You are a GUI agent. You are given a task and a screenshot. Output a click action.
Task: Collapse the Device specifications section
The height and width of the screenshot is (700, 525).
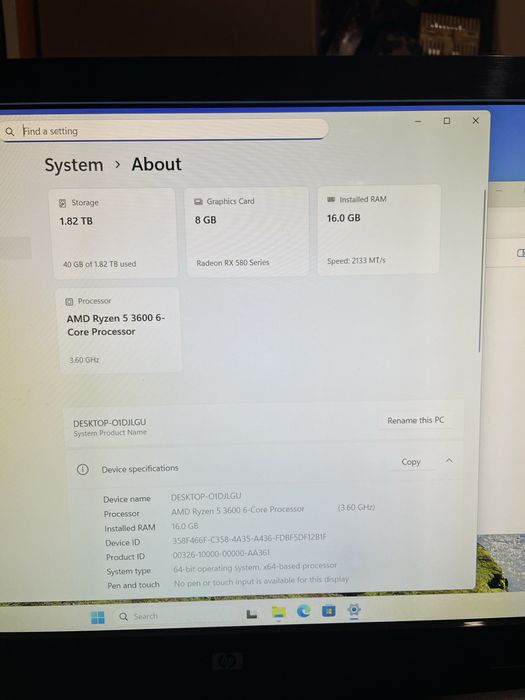click(x=449, y=460)
